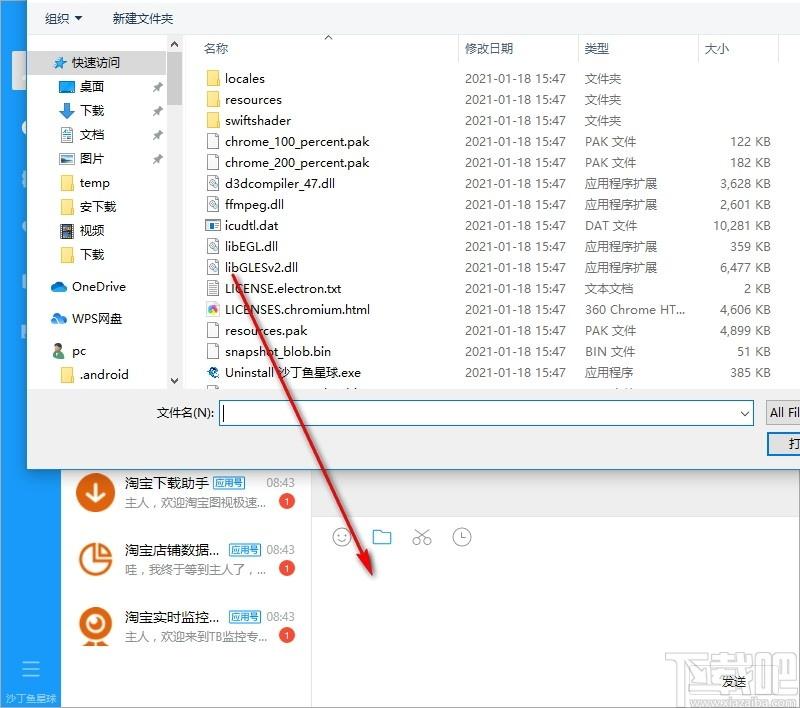This screenshot has height=708, width=800.
Task: Click the send file folder icon
Action: (382, 537)
